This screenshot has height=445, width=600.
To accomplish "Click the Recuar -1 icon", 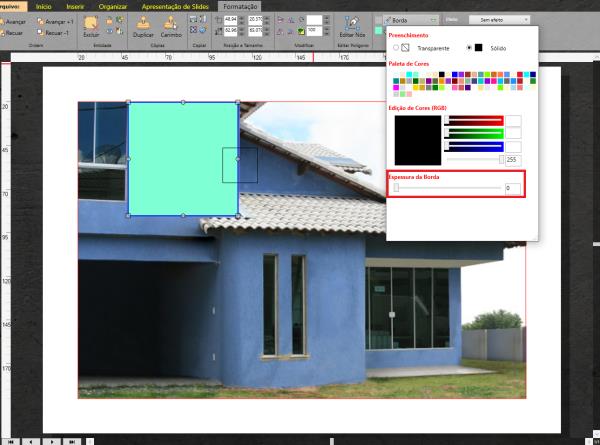I will point(40,32).
